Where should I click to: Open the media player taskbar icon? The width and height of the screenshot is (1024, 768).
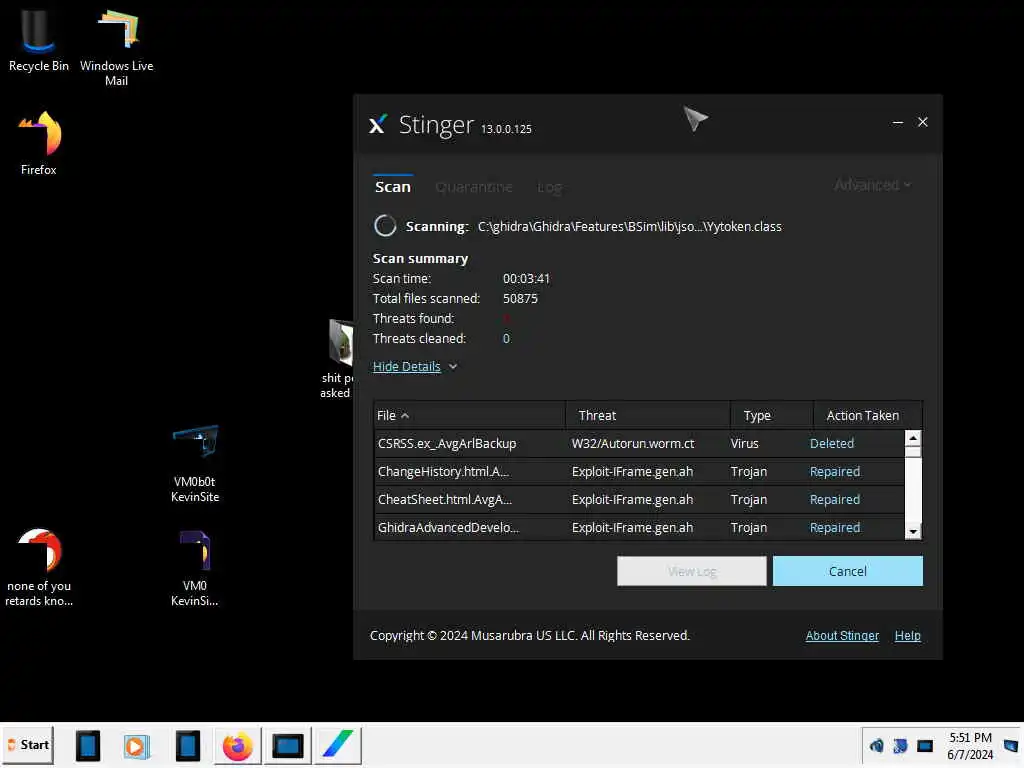pos(136,746)
